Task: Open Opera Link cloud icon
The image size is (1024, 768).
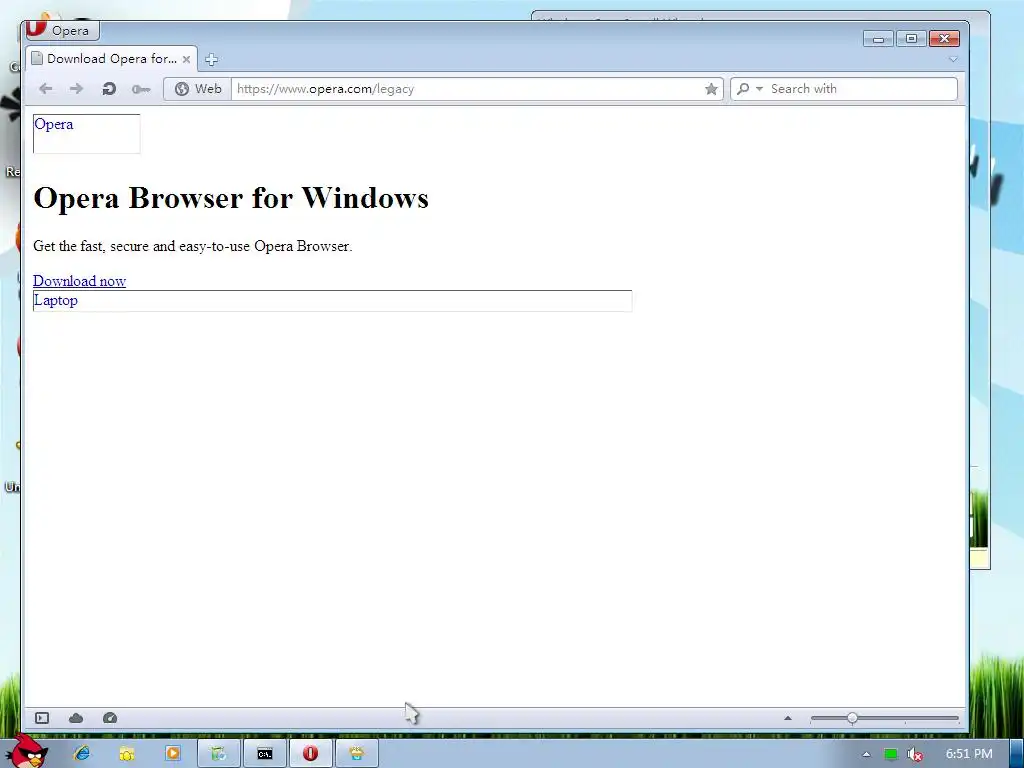Action: (76, 718)
